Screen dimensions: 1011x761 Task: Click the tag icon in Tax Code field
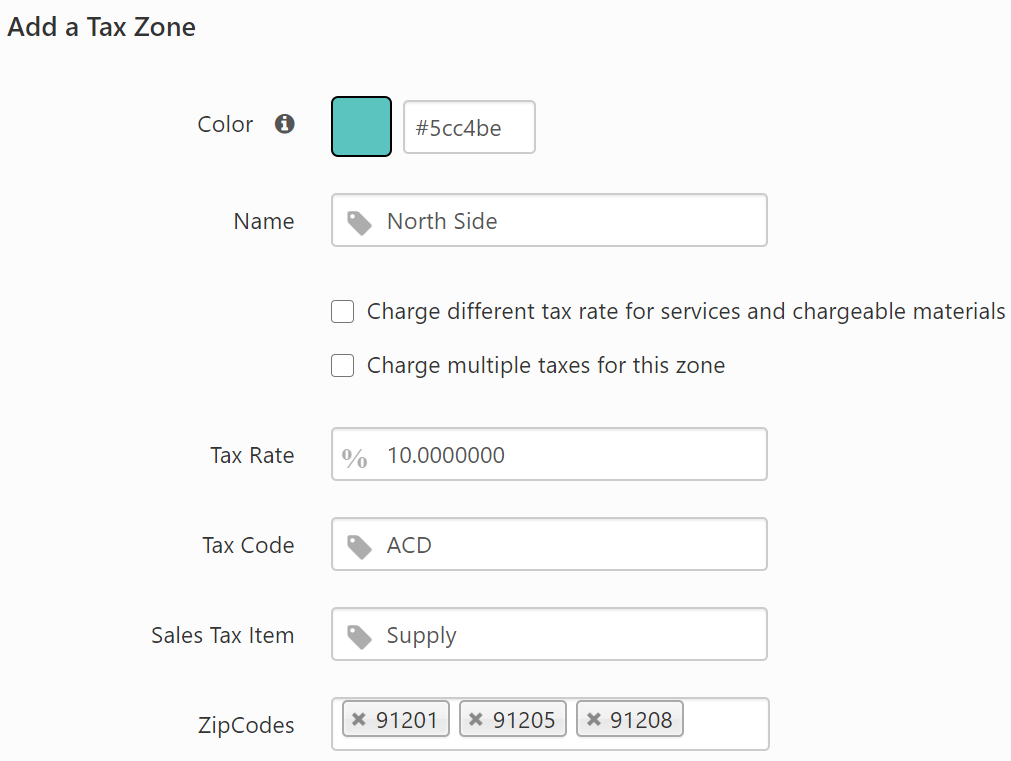click(x=359, y=546)
